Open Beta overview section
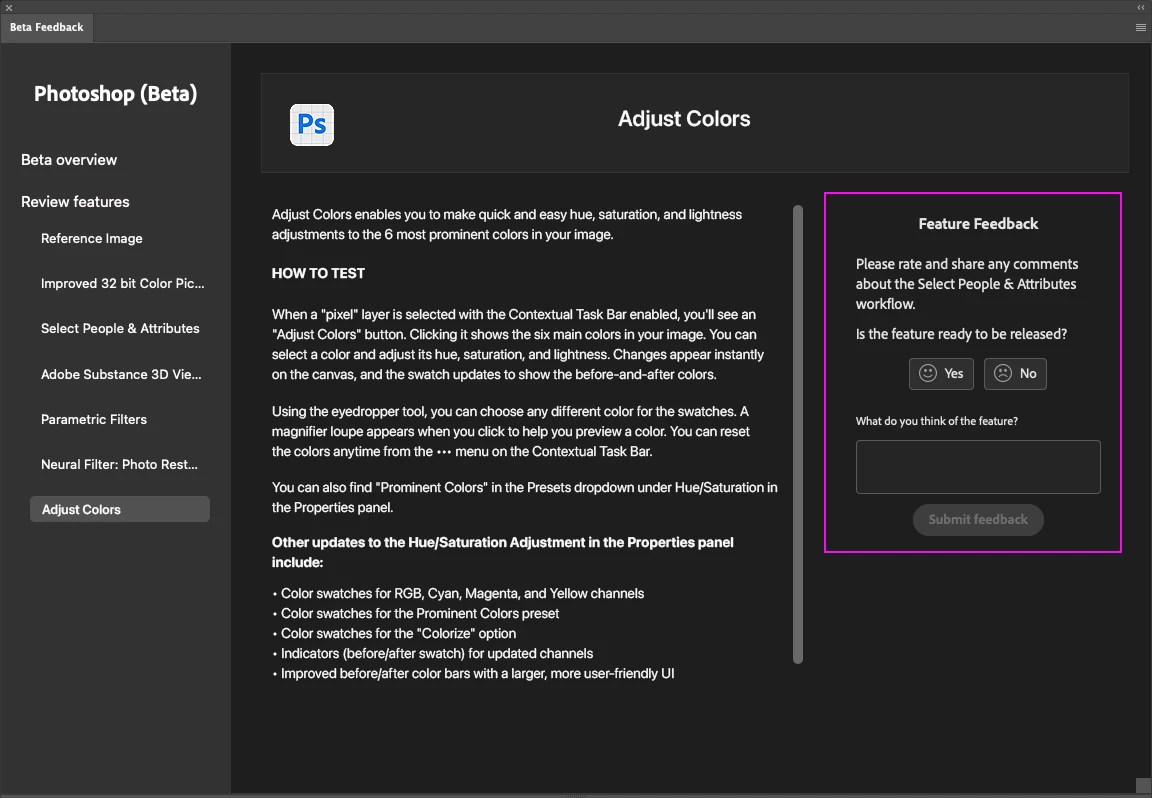The width and height of the screenshot is (1152, 798). click(69, 159)
